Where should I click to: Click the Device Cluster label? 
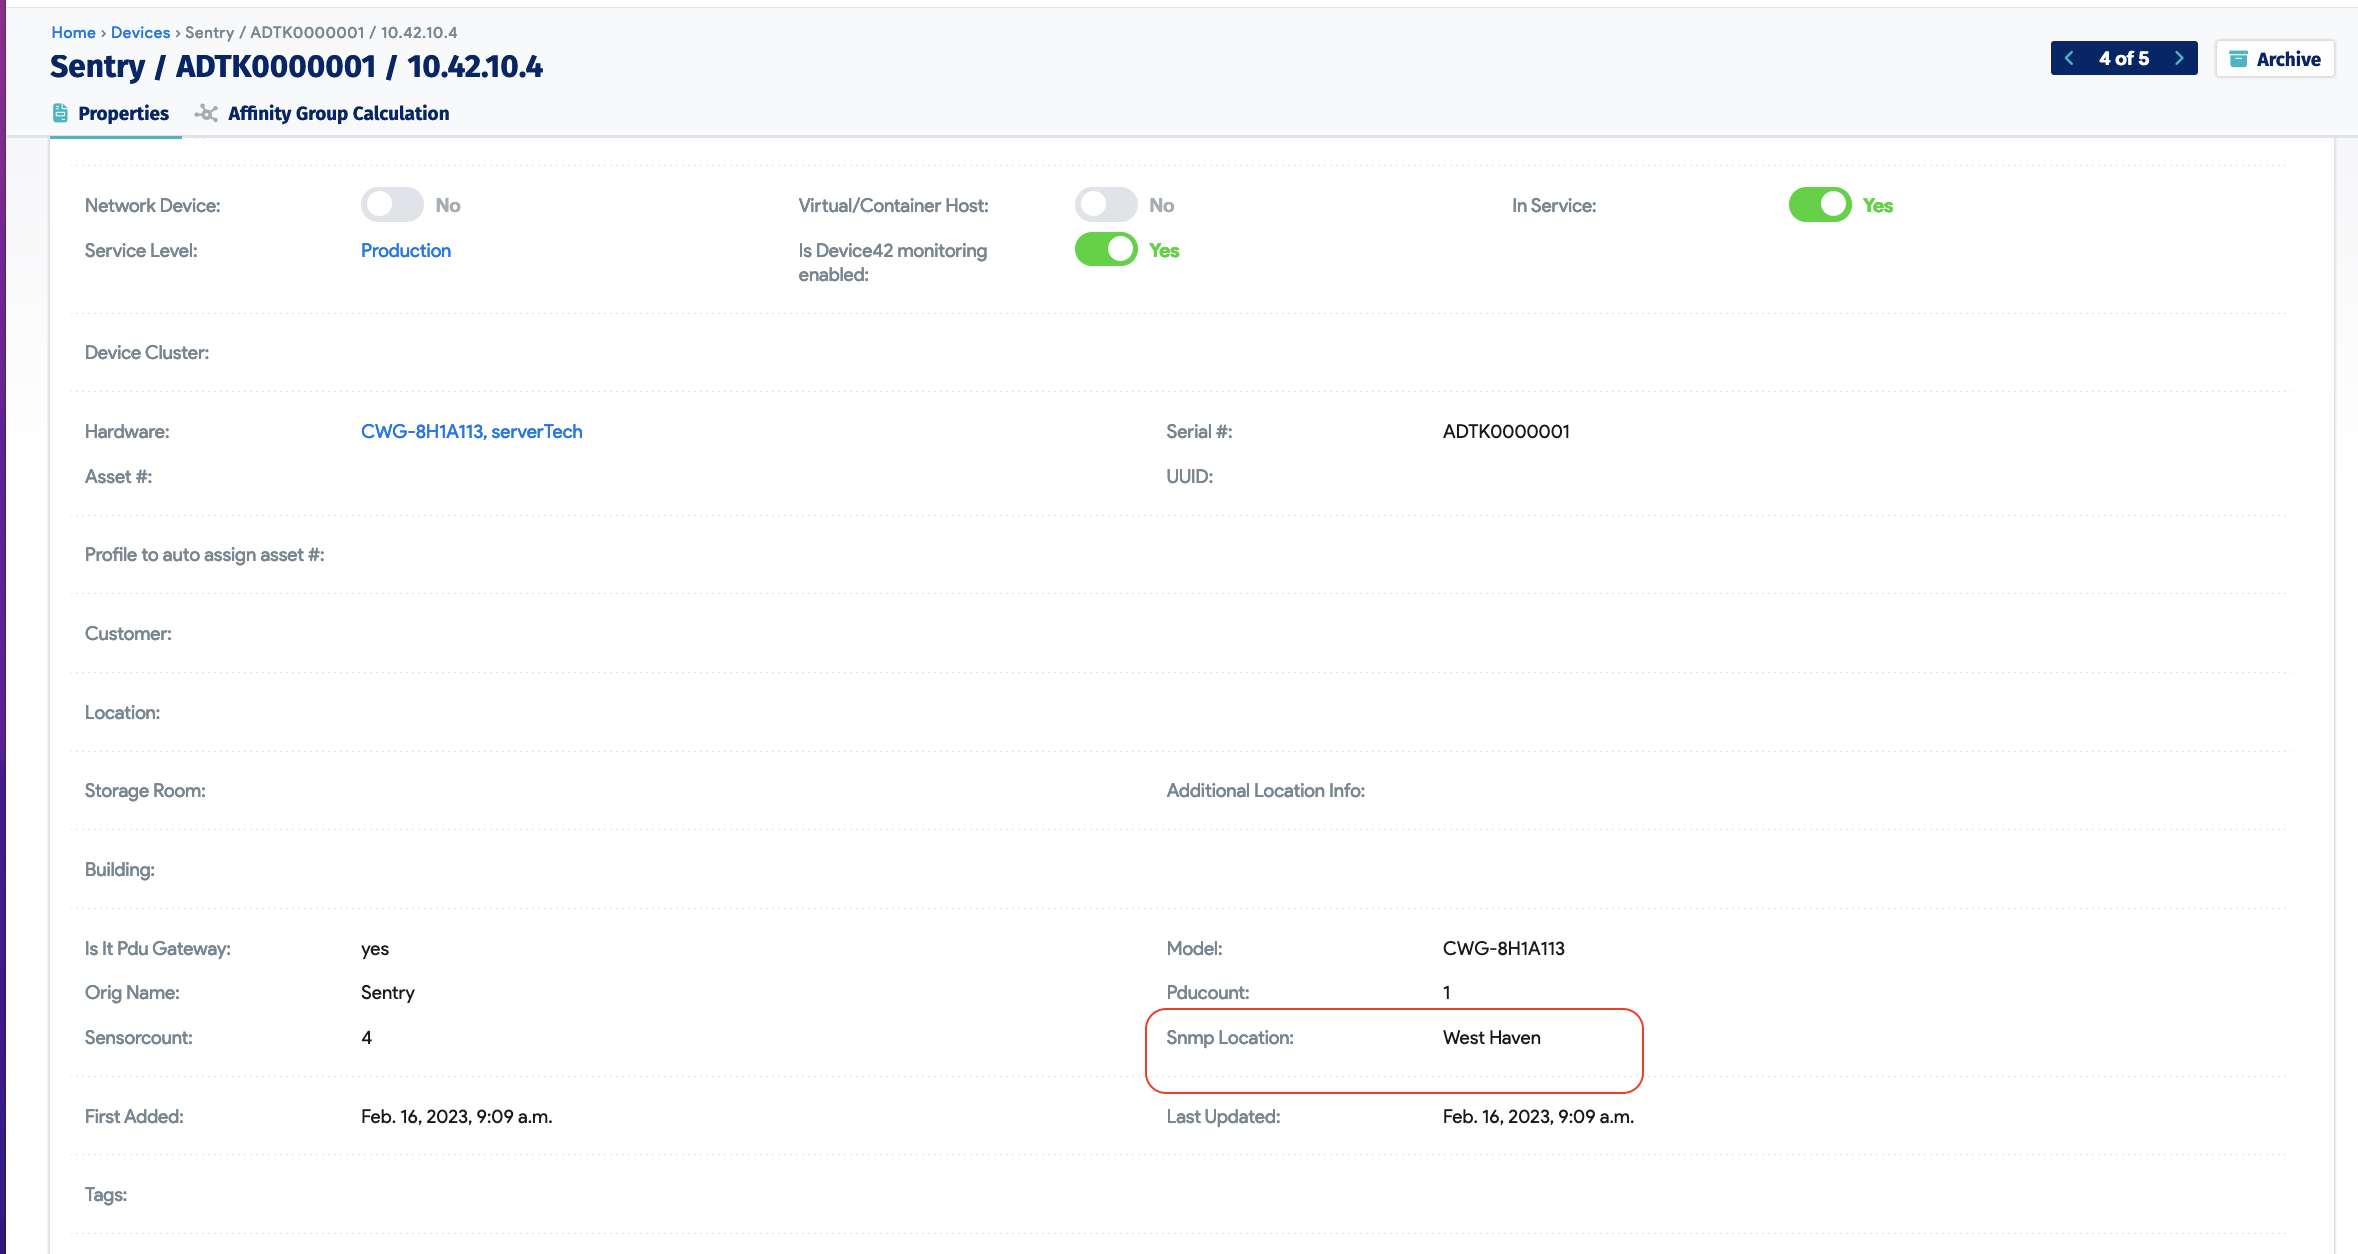pos(147,352)
